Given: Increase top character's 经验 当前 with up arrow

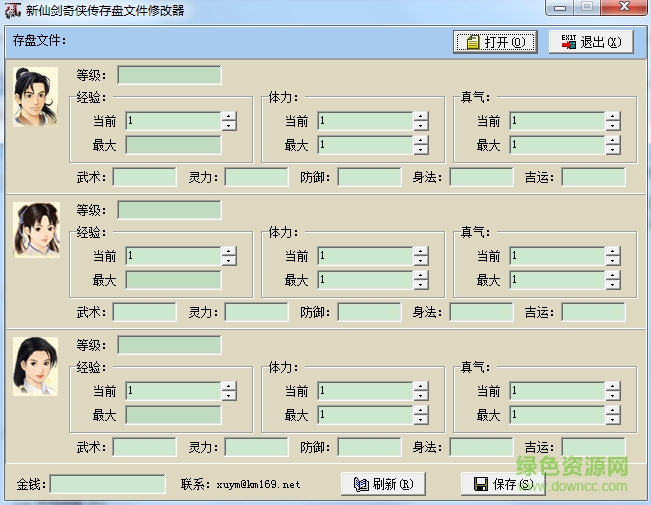Looking at the screenshot, I should pos(229,116).
